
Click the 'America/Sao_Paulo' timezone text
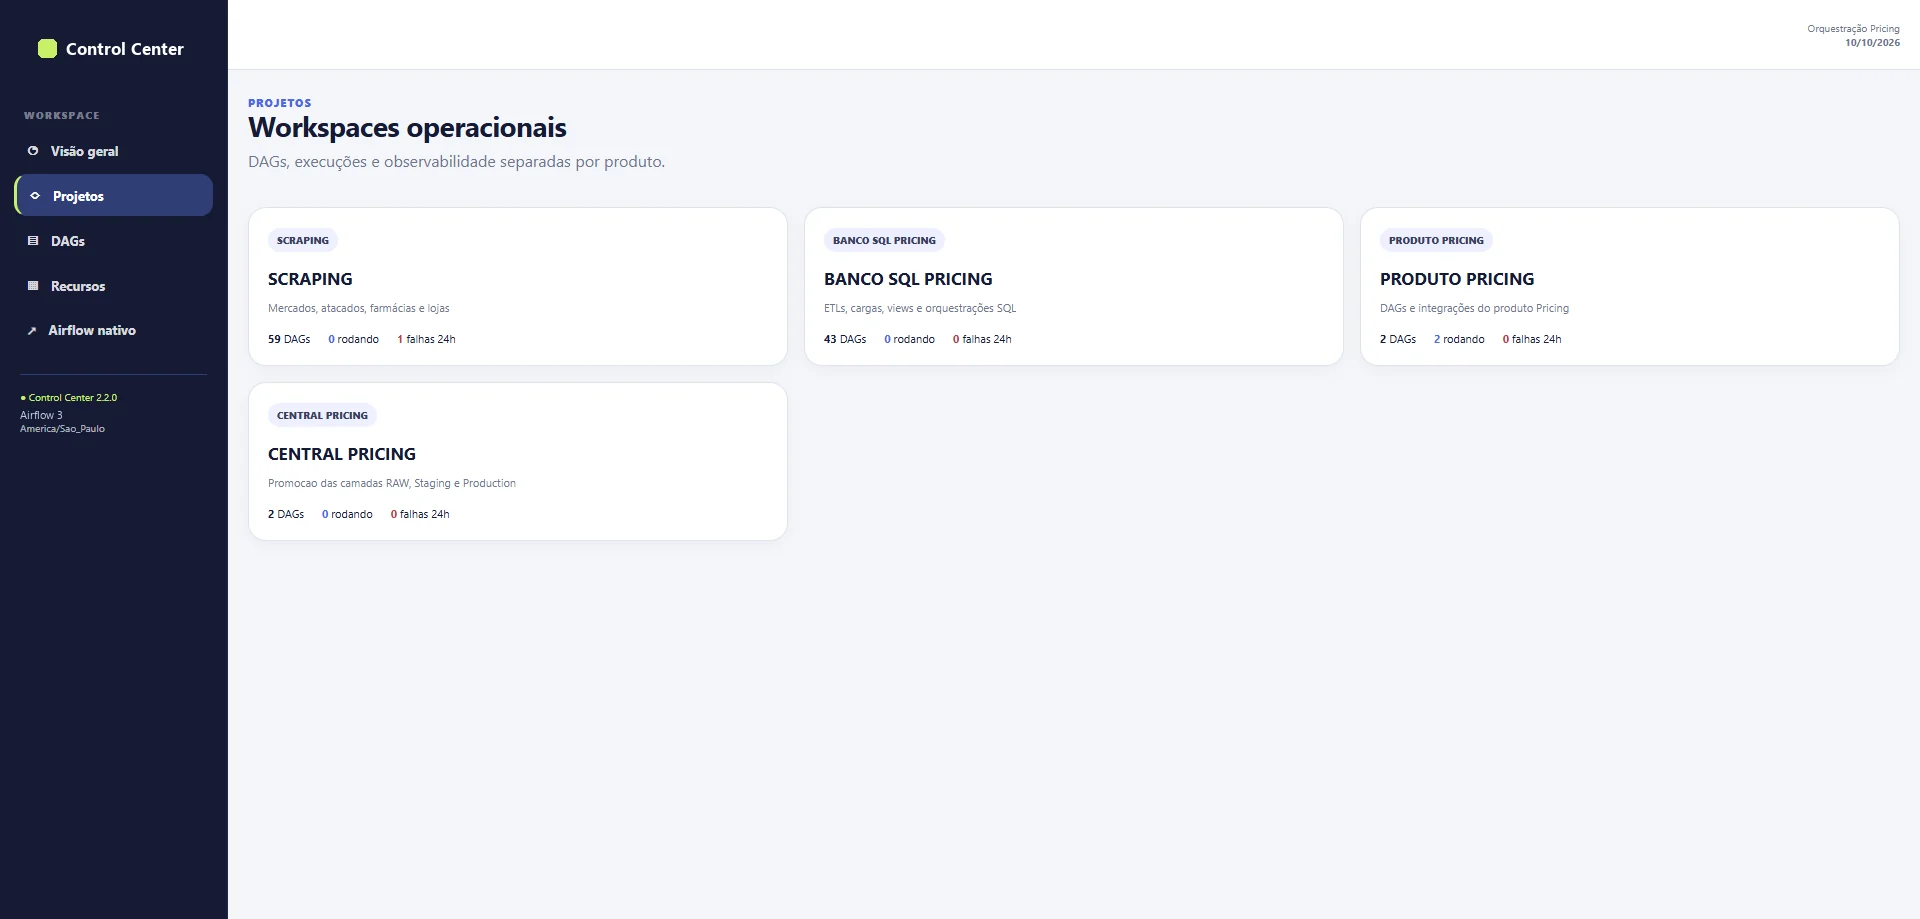point(62,429)
